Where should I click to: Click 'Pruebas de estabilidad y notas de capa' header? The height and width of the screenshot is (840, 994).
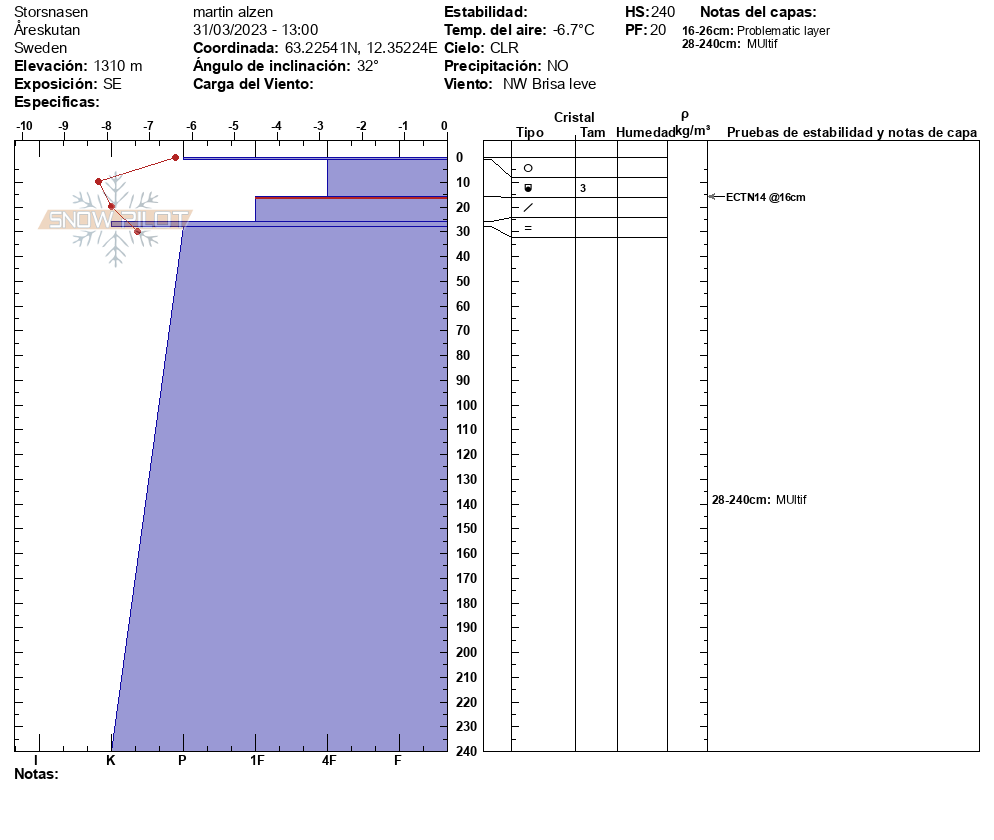pos(852,132)
